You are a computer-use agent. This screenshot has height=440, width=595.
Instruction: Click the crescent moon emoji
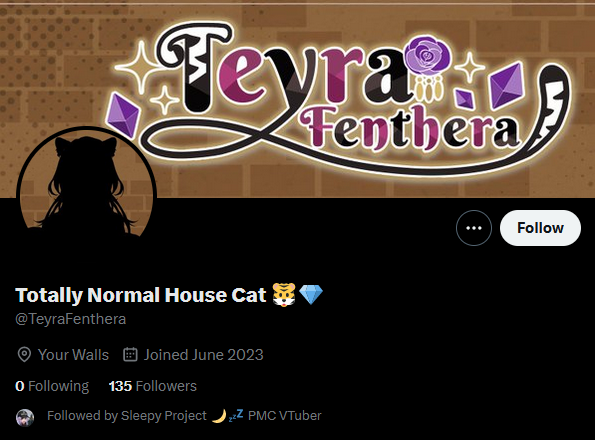tap(219, 416)
